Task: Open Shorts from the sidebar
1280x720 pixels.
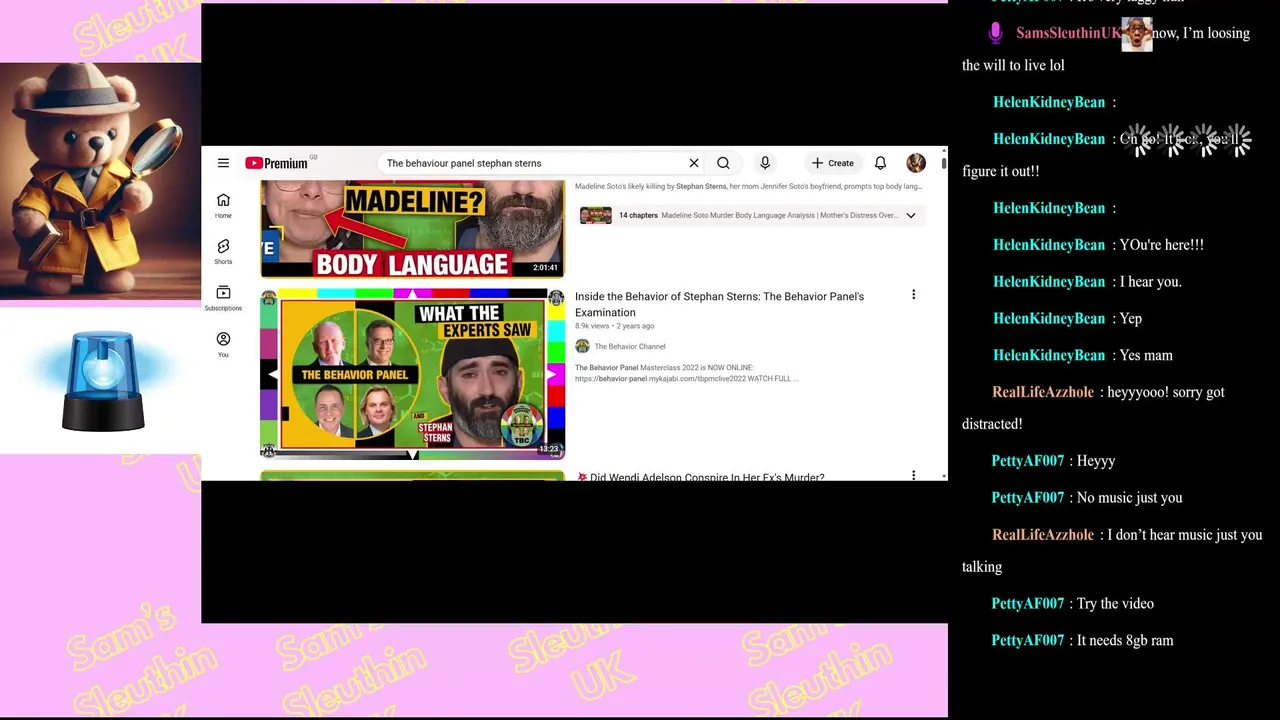Action: [223, 251]
